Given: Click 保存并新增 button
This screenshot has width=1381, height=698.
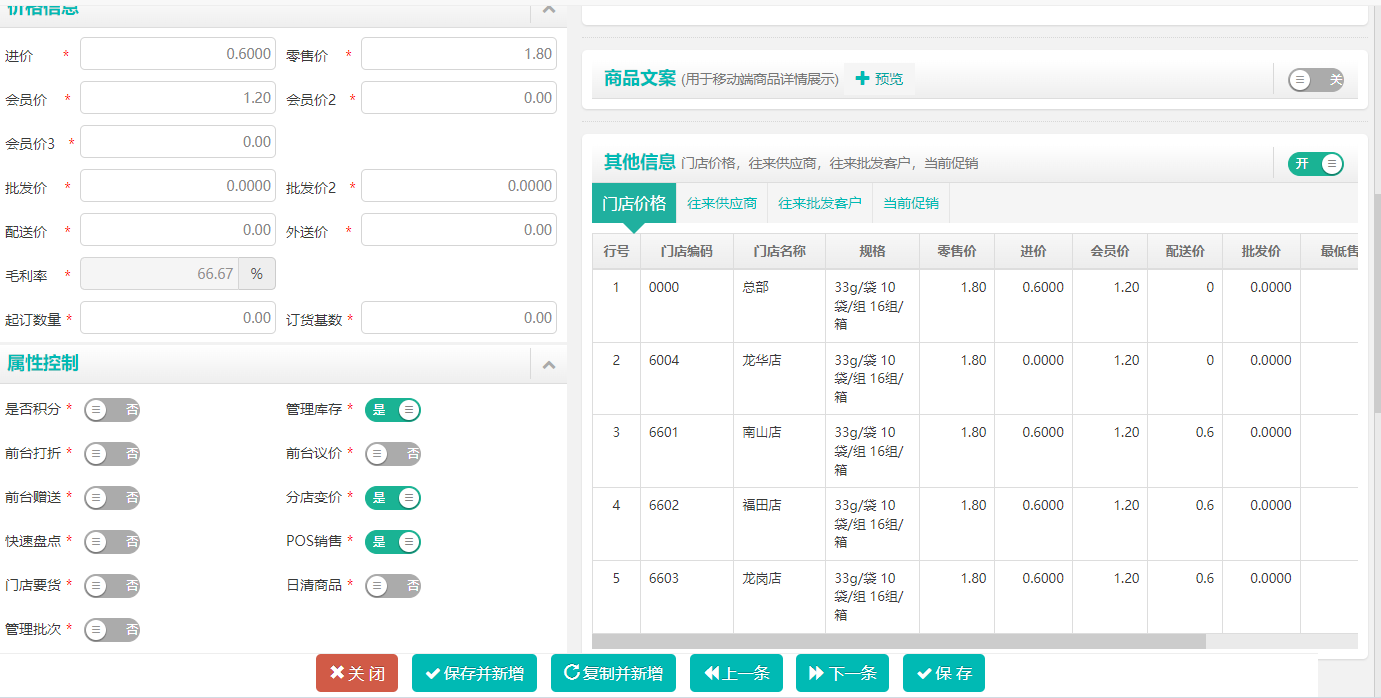Looking at the screenshot, I should pyautogui.click(x=475, y=673).
